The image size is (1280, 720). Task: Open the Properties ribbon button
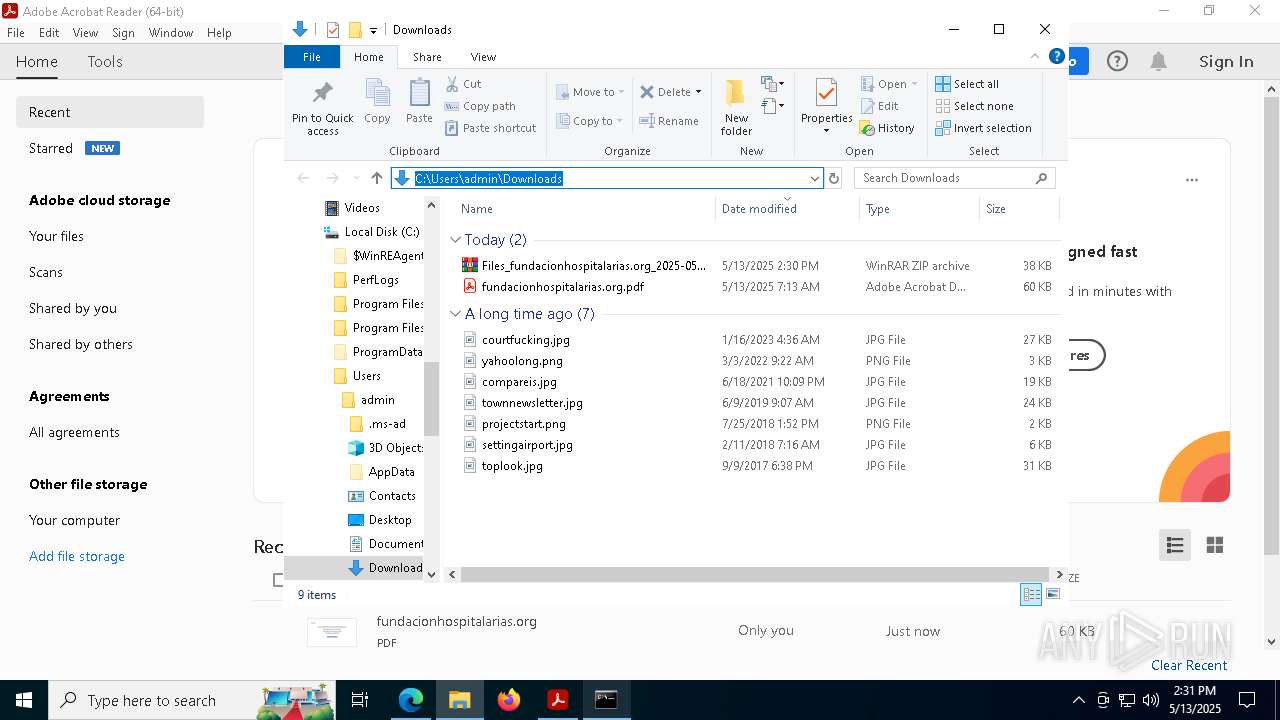click(x=826, y=106)
